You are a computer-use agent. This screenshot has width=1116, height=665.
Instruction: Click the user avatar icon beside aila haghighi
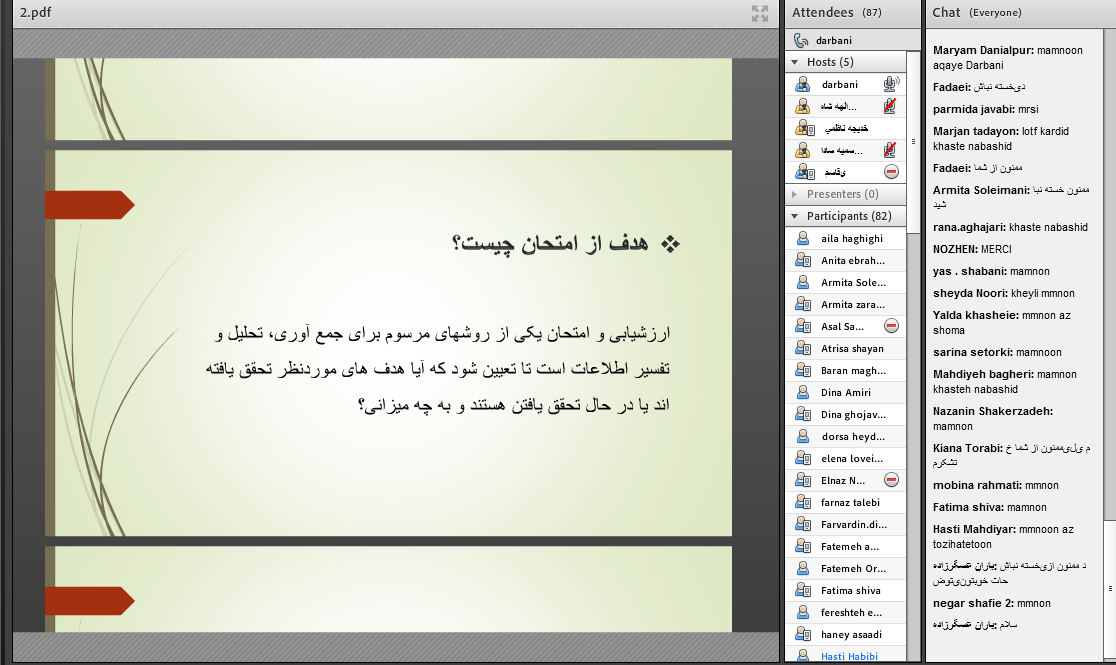[802, 239]
